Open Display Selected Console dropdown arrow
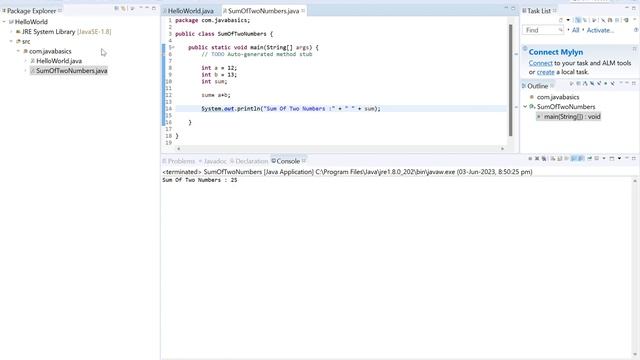The height and width of the screenshot is (360, 640). tap(604, 158)
